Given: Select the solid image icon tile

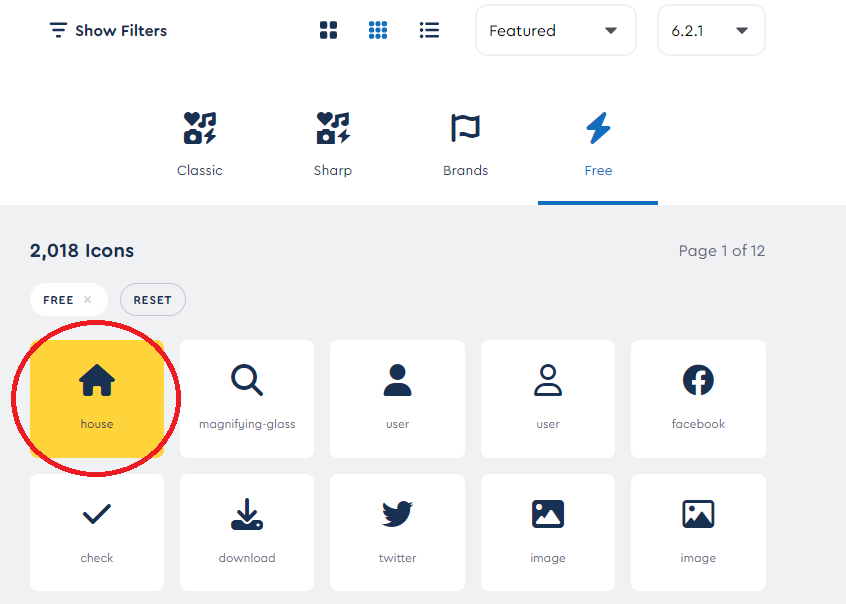Looking at the screenshot, I should pos(548,532).
